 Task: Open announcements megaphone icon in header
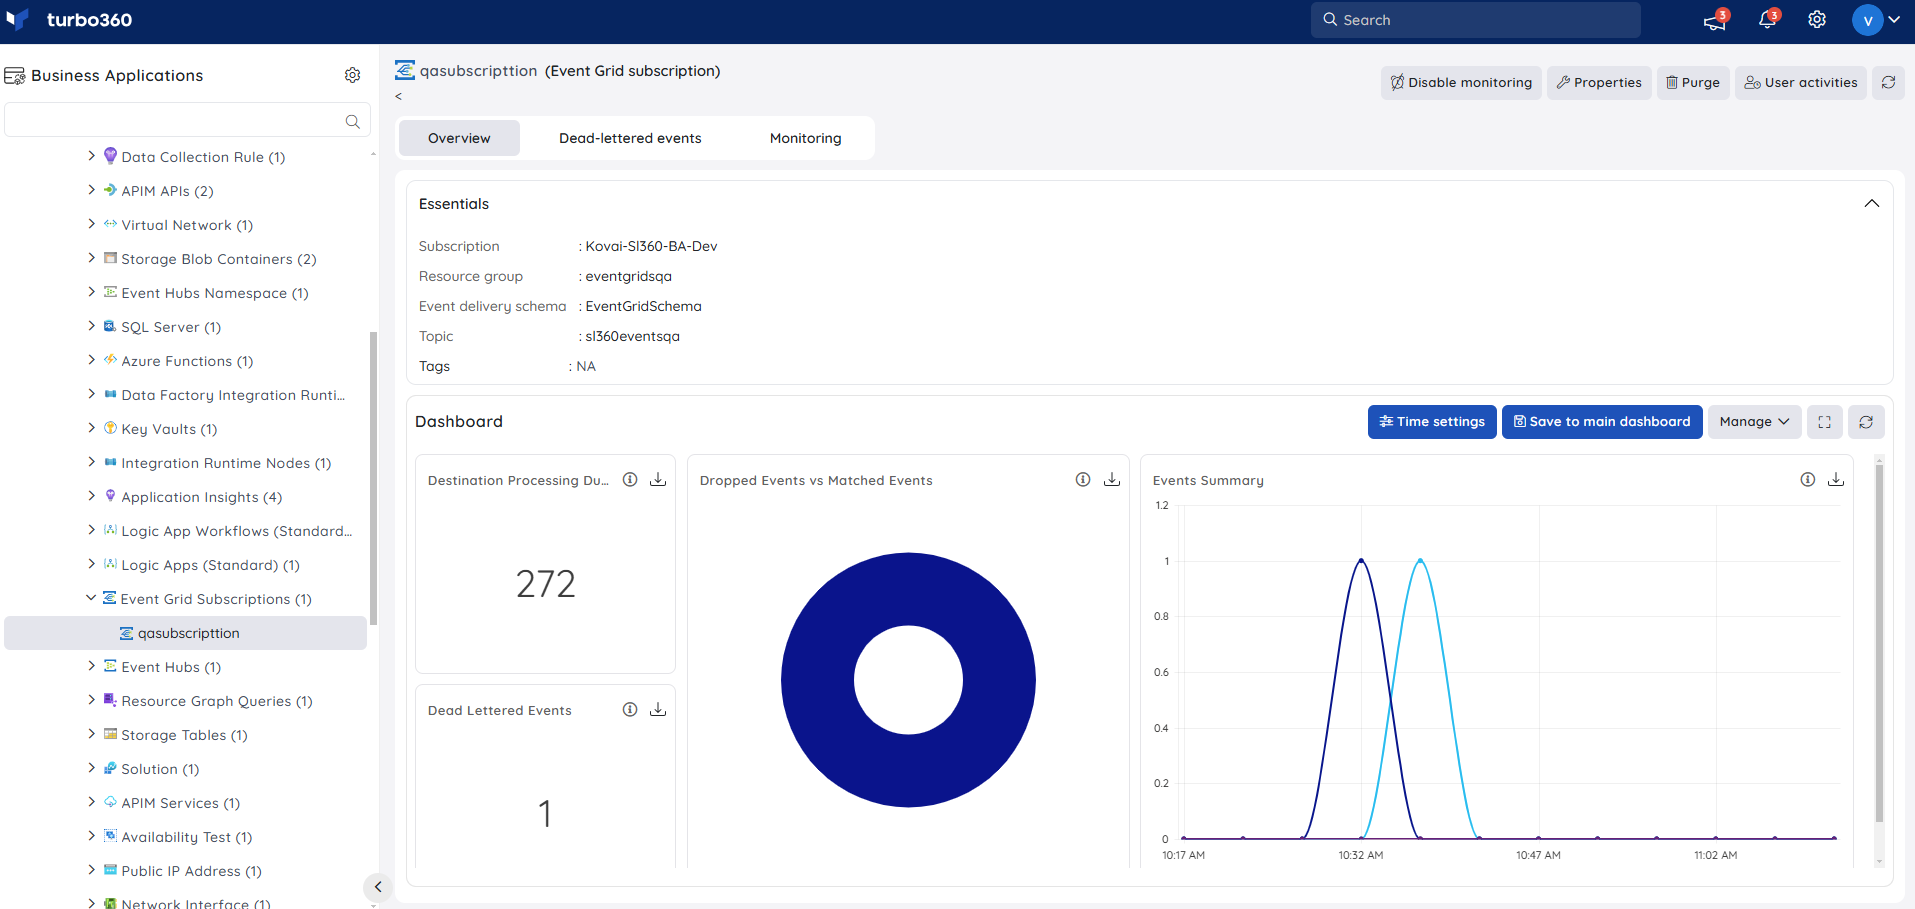pyautogui.click(x=1715, y=20)
